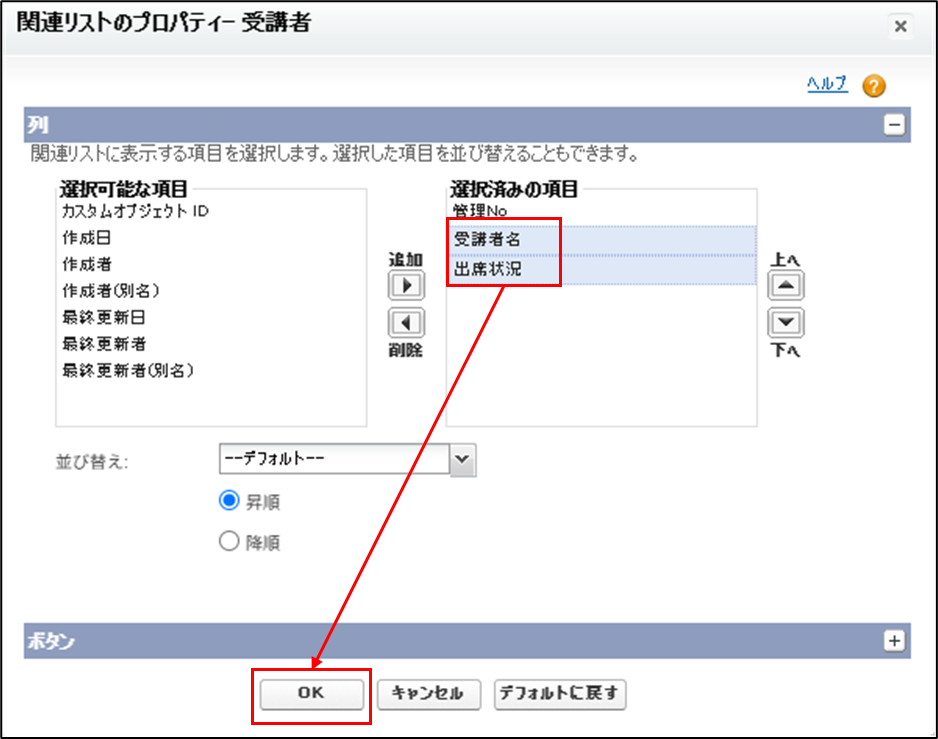The width and height of the screenshot is (938, 739).
Task: Close the related list properties dialog
Action: (x=900, y=27)
